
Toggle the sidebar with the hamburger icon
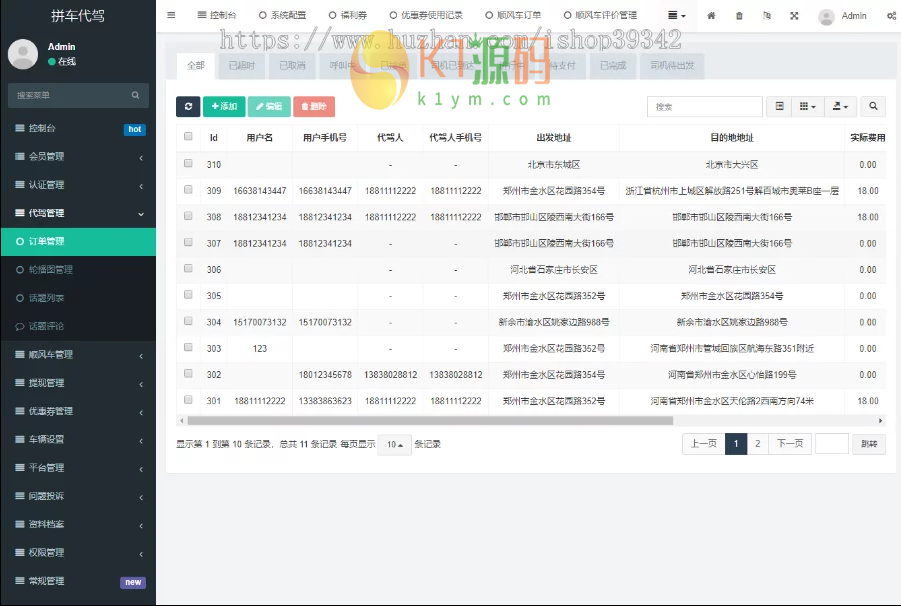coord(171,15)
